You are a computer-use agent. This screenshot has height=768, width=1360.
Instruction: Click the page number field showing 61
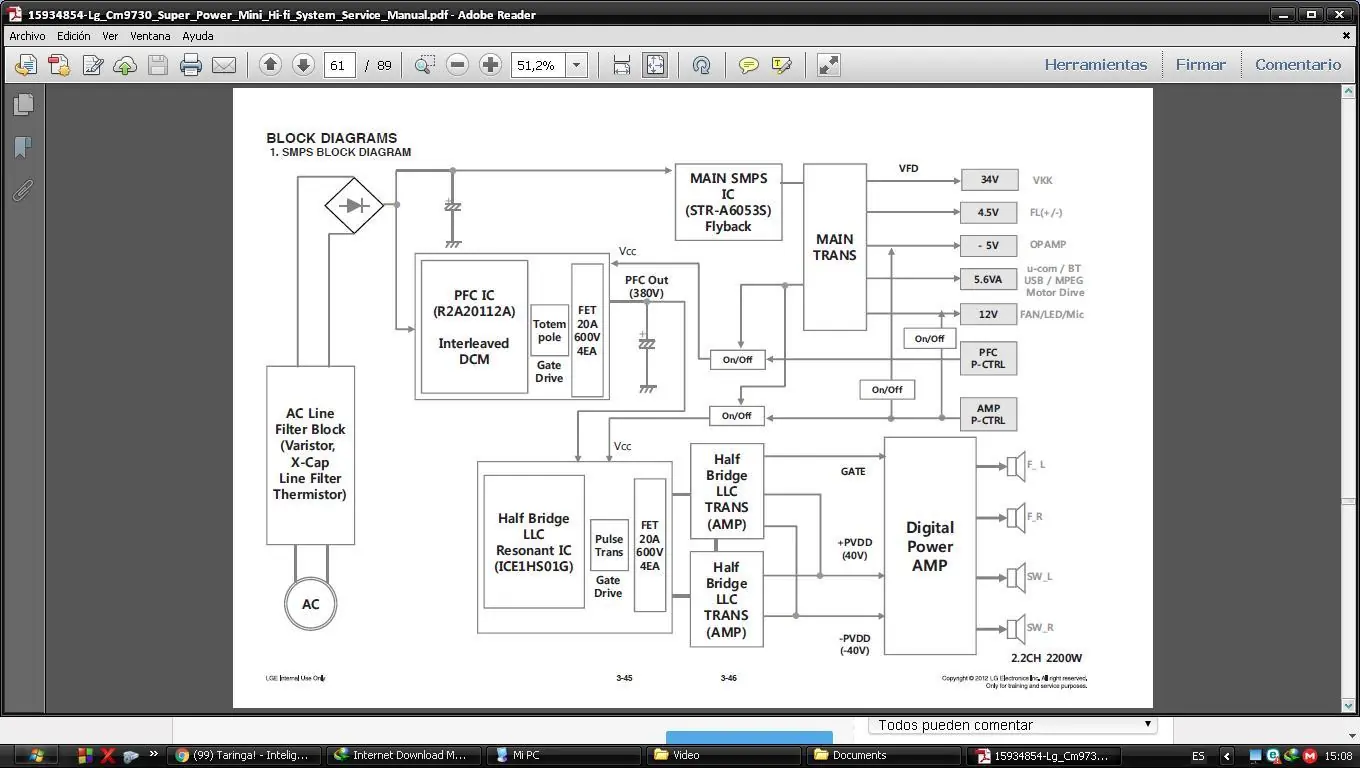(339, 65)
